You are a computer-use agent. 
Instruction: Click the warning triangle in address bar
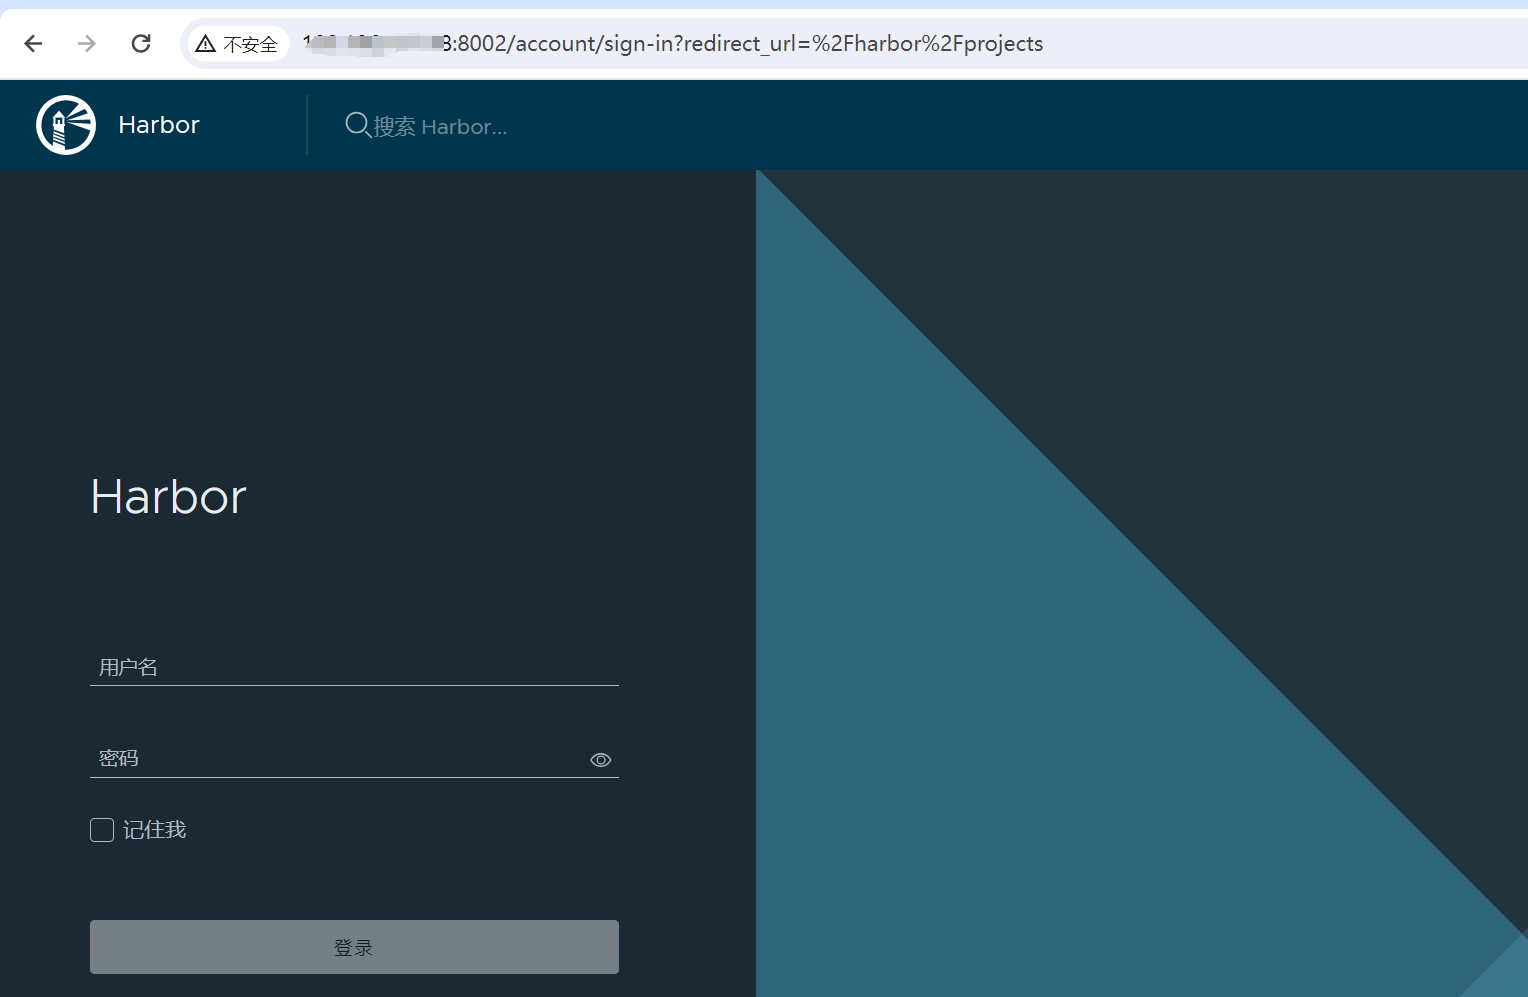[206, 43]
